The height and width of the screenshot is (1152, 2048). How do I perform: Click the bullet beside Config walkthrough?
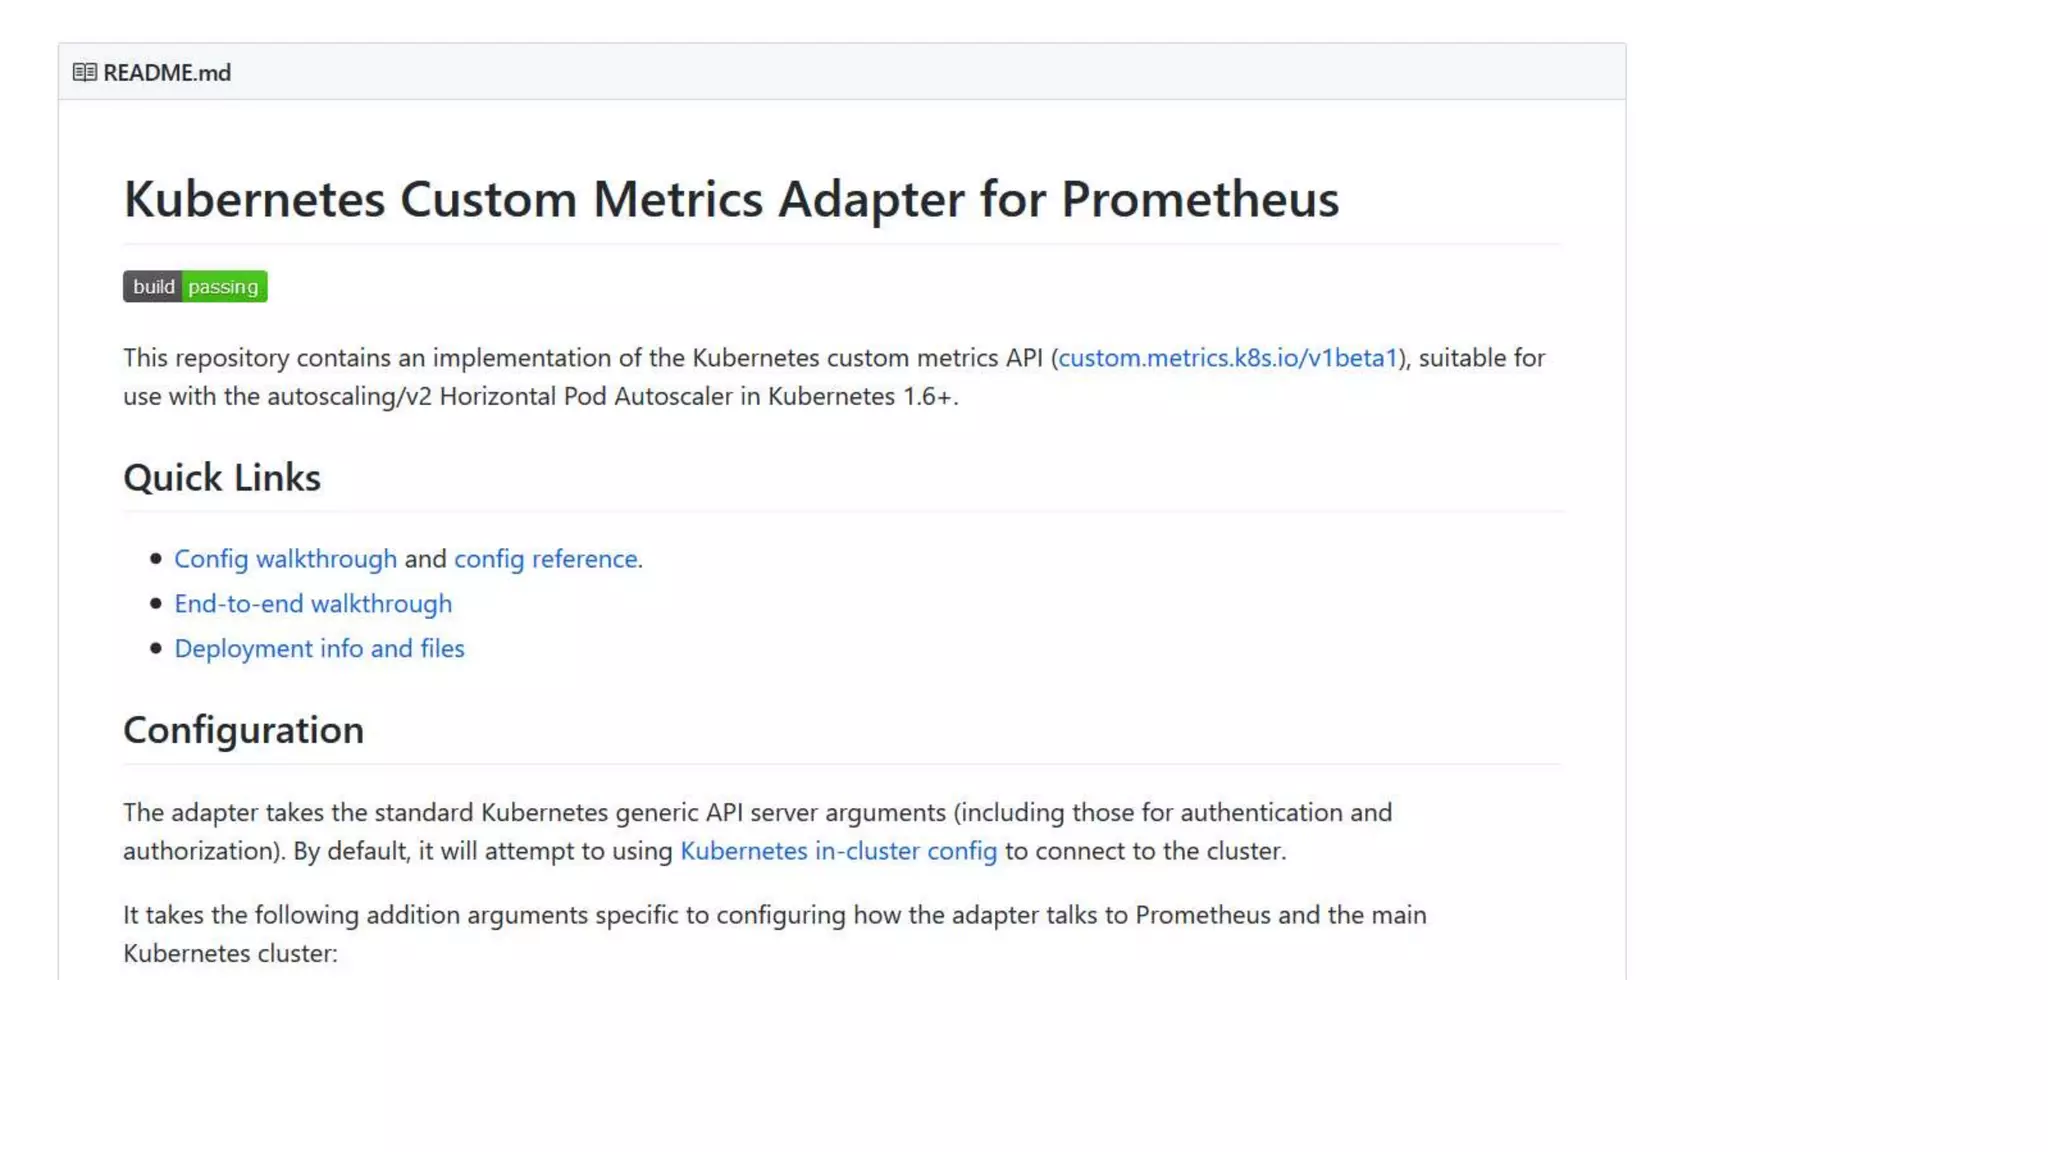156,558
